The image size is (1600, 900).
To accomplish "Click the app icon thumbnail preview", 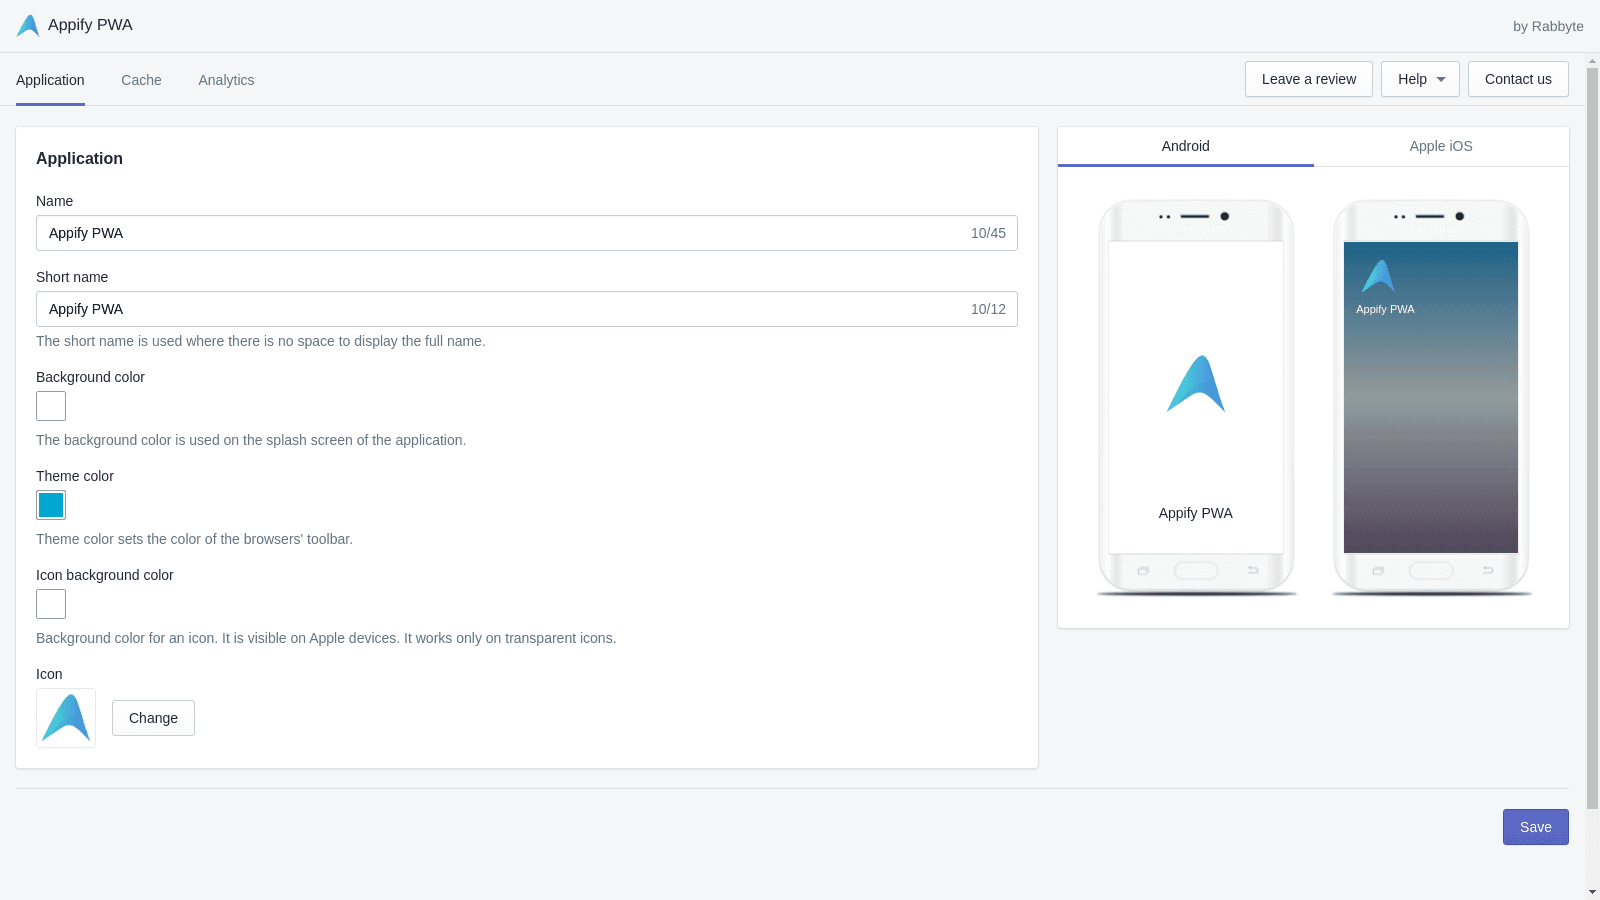I will pos(66,718).
